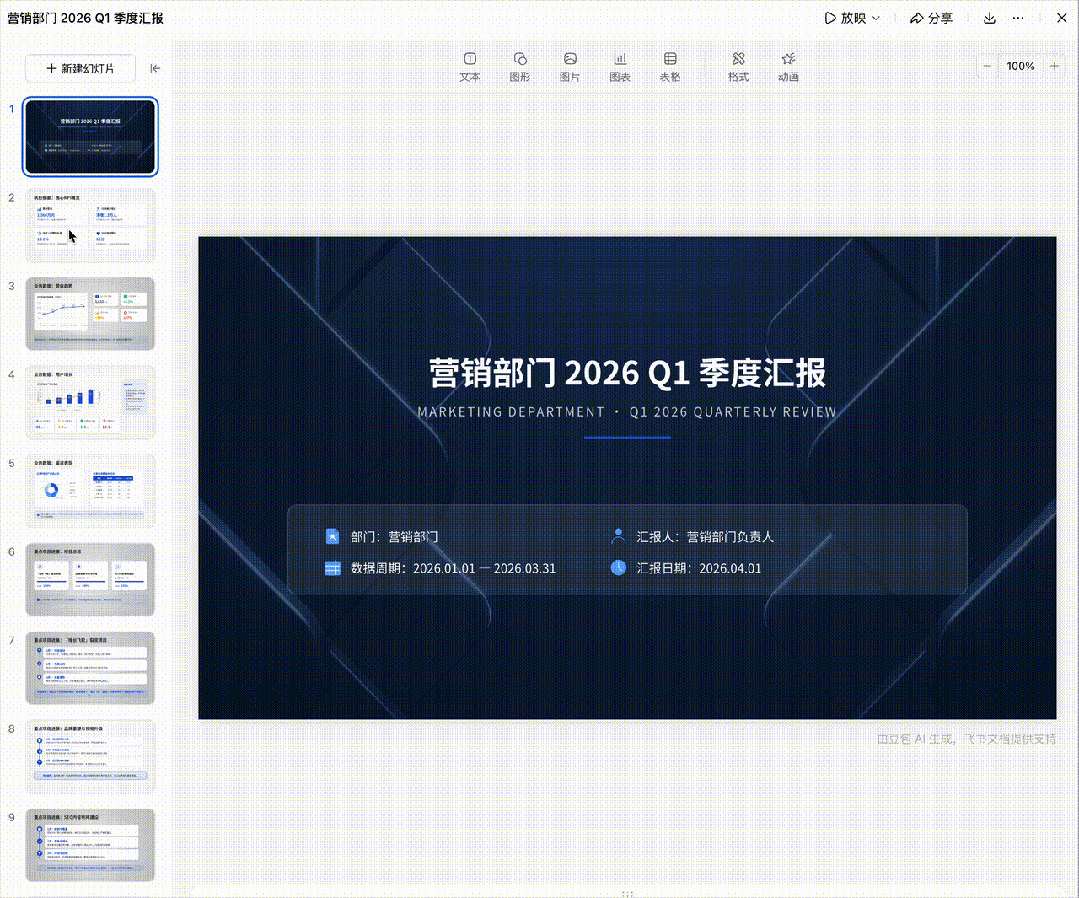Screen dimensions: 1079x898
Task: Expand the 放映 dropdown arrow
Action: pos(877,18)
